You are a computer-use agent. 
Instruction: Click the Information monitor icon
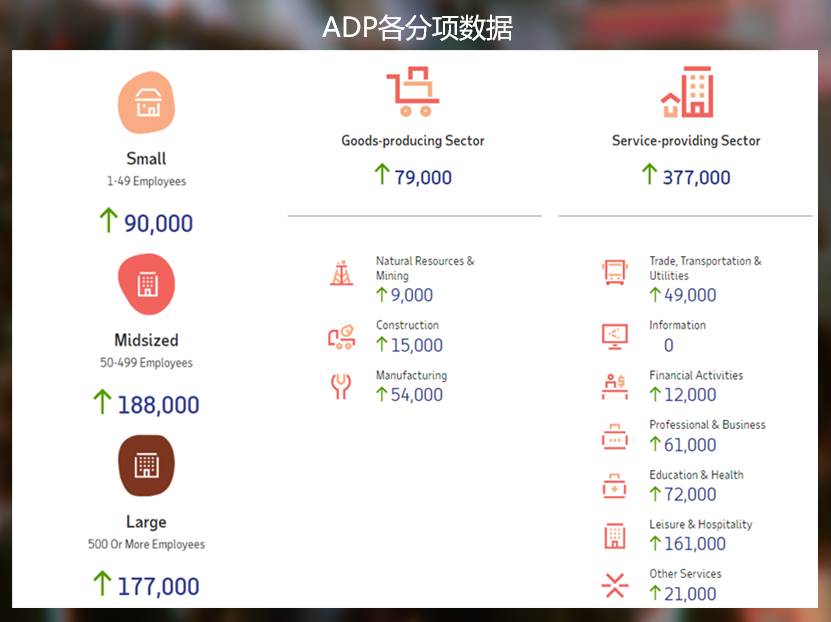click(615, 336)
